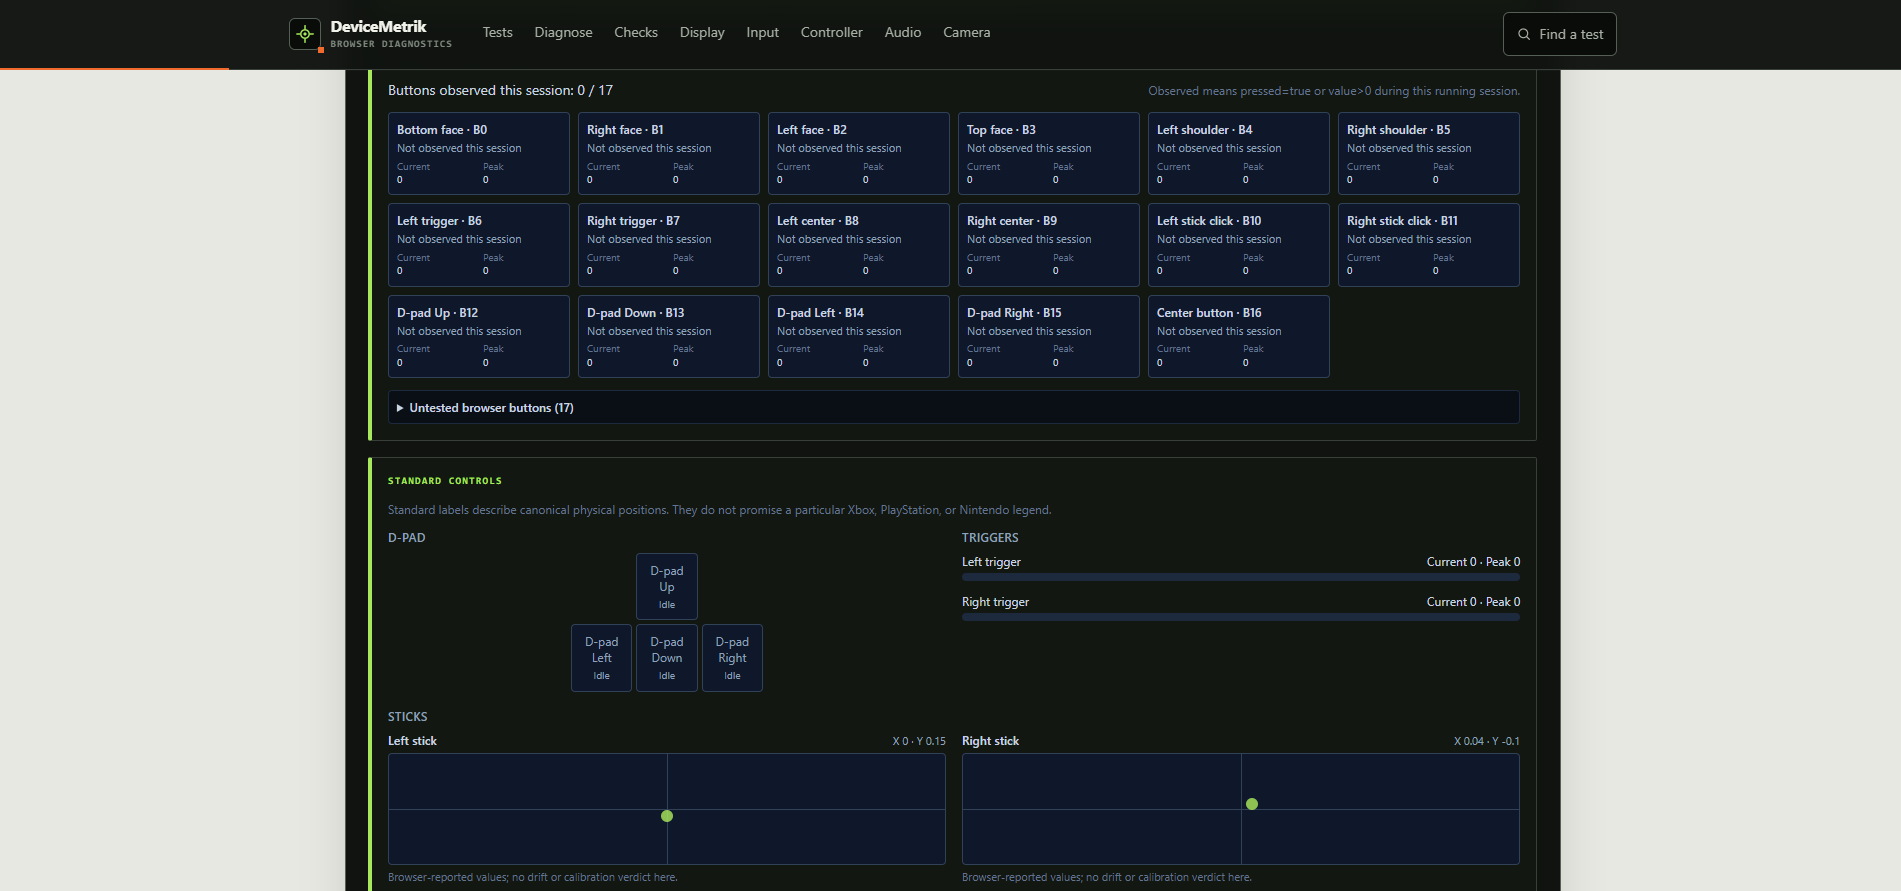The image size is (1901, 891).
Task: Click the Right face · B1 card title
Action: 625,130
